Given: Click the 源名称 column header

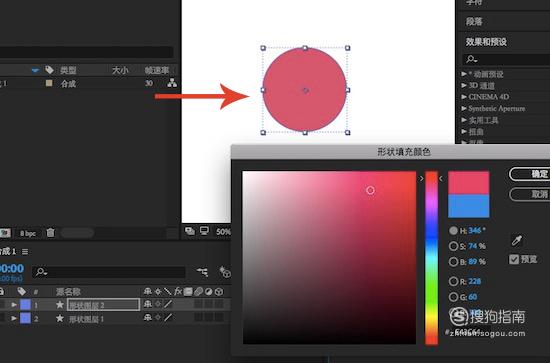Looking at the screenshot, I should coord(68,291).
